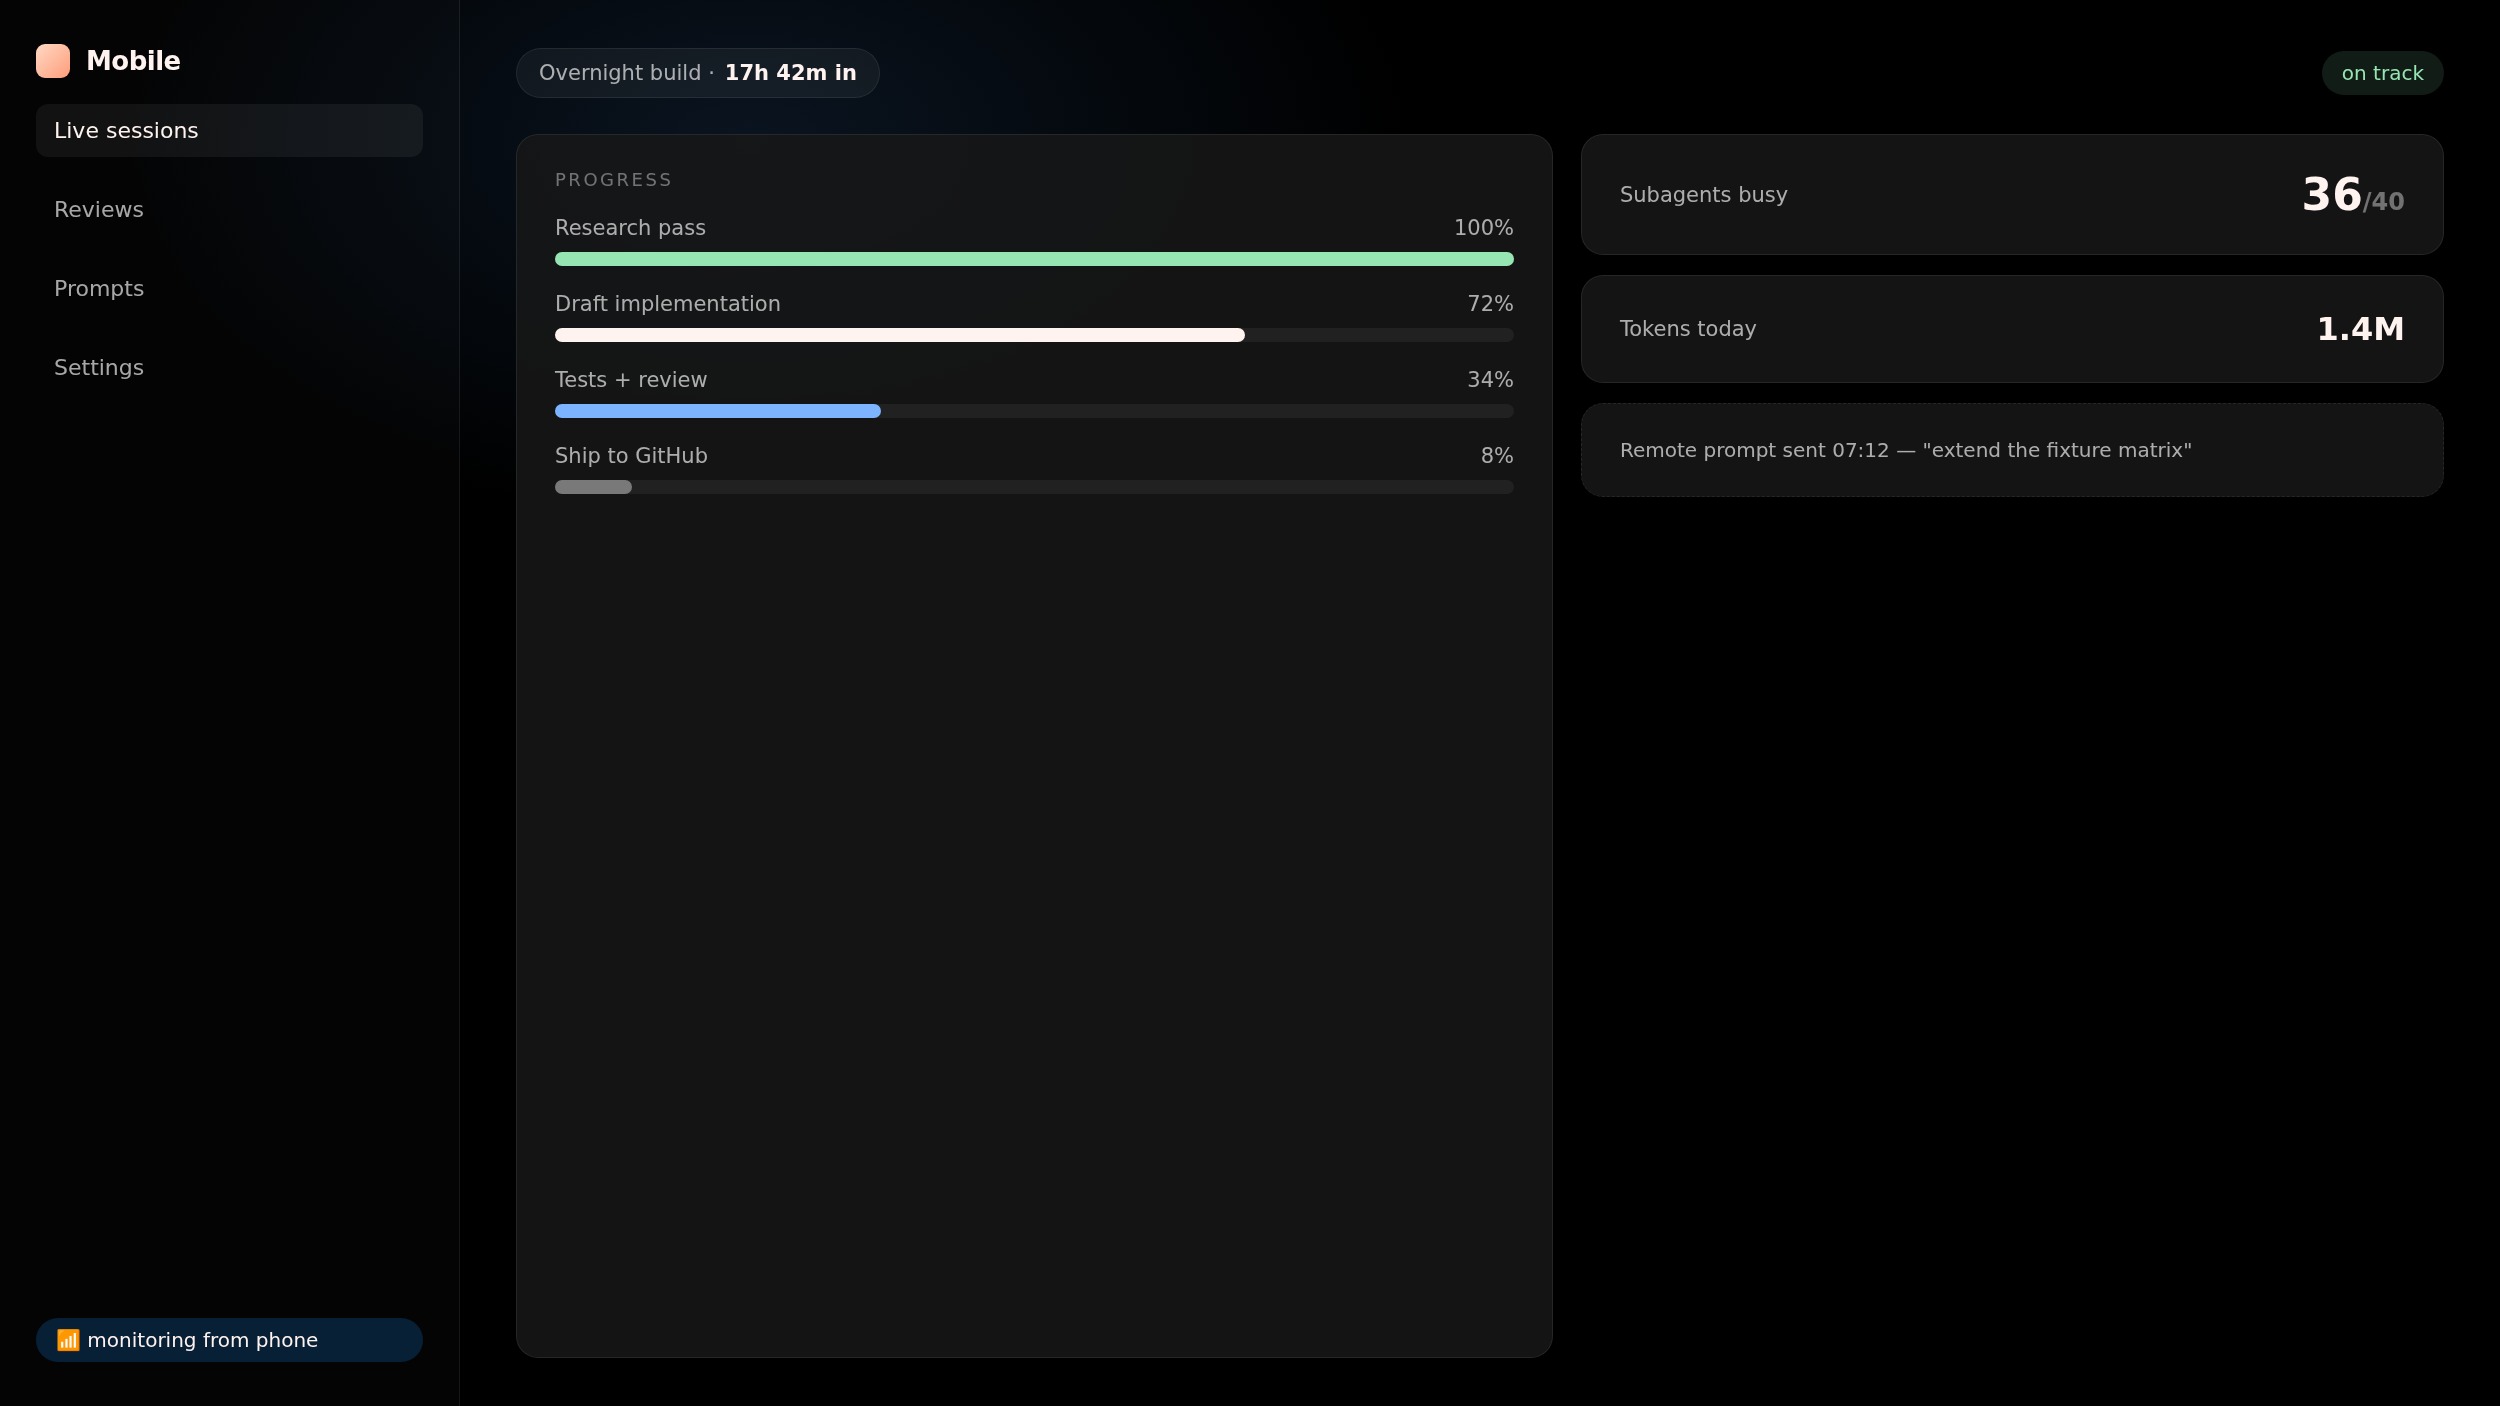Click the Tests + review label
This screenshot has height=1406, width=2500.
pyautogui.click(x=631, y=380)
